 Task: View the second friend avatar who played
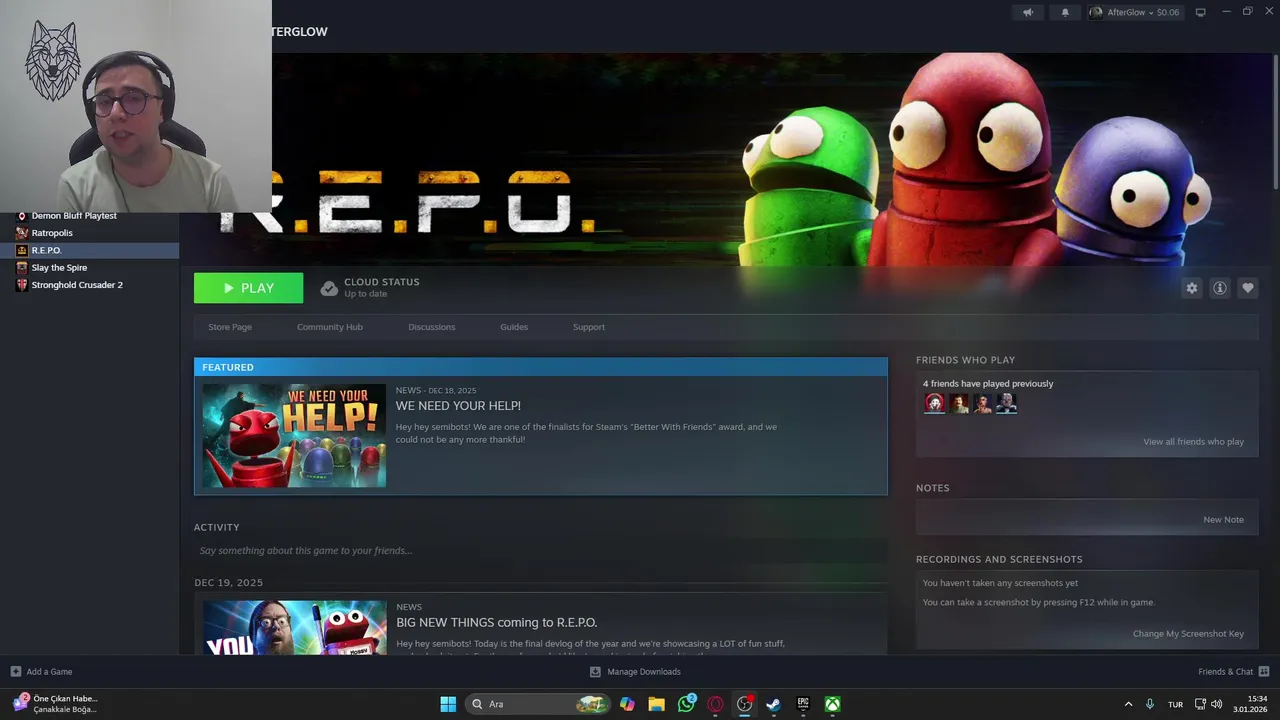[959, 403]
